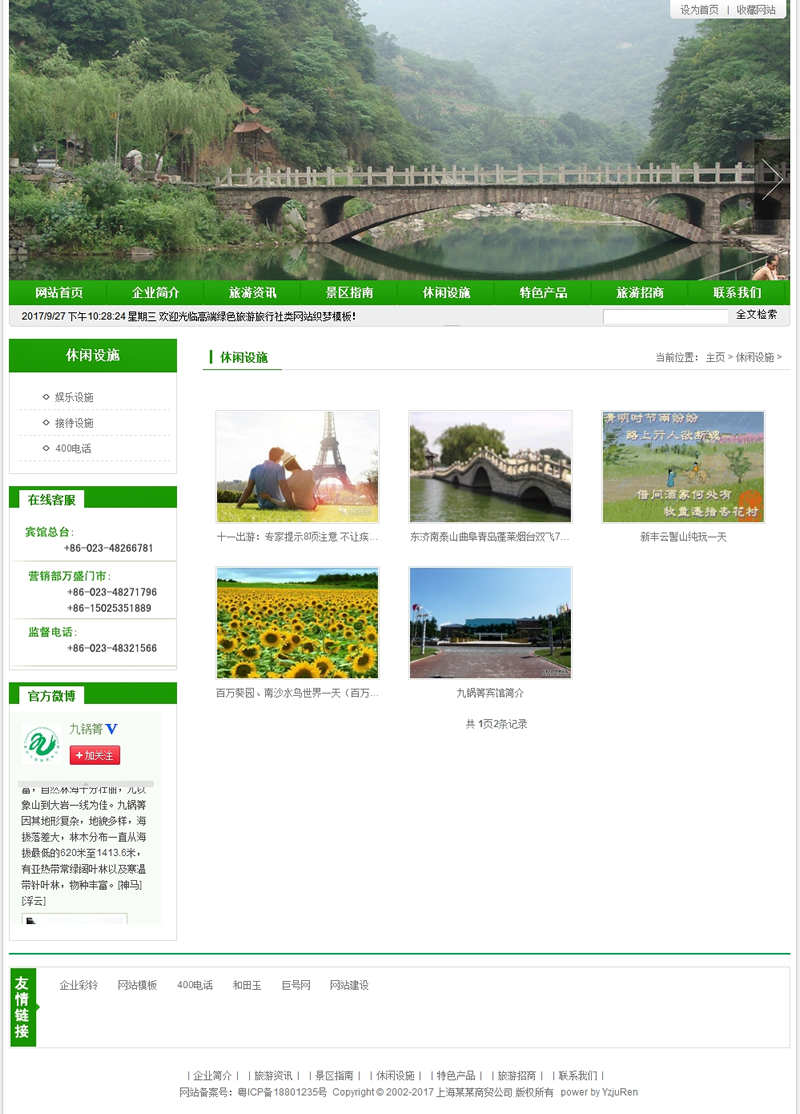Screen dimensions: 800x1114
Task: Open the sunflower field thumbnail
Action: (297, 623)
